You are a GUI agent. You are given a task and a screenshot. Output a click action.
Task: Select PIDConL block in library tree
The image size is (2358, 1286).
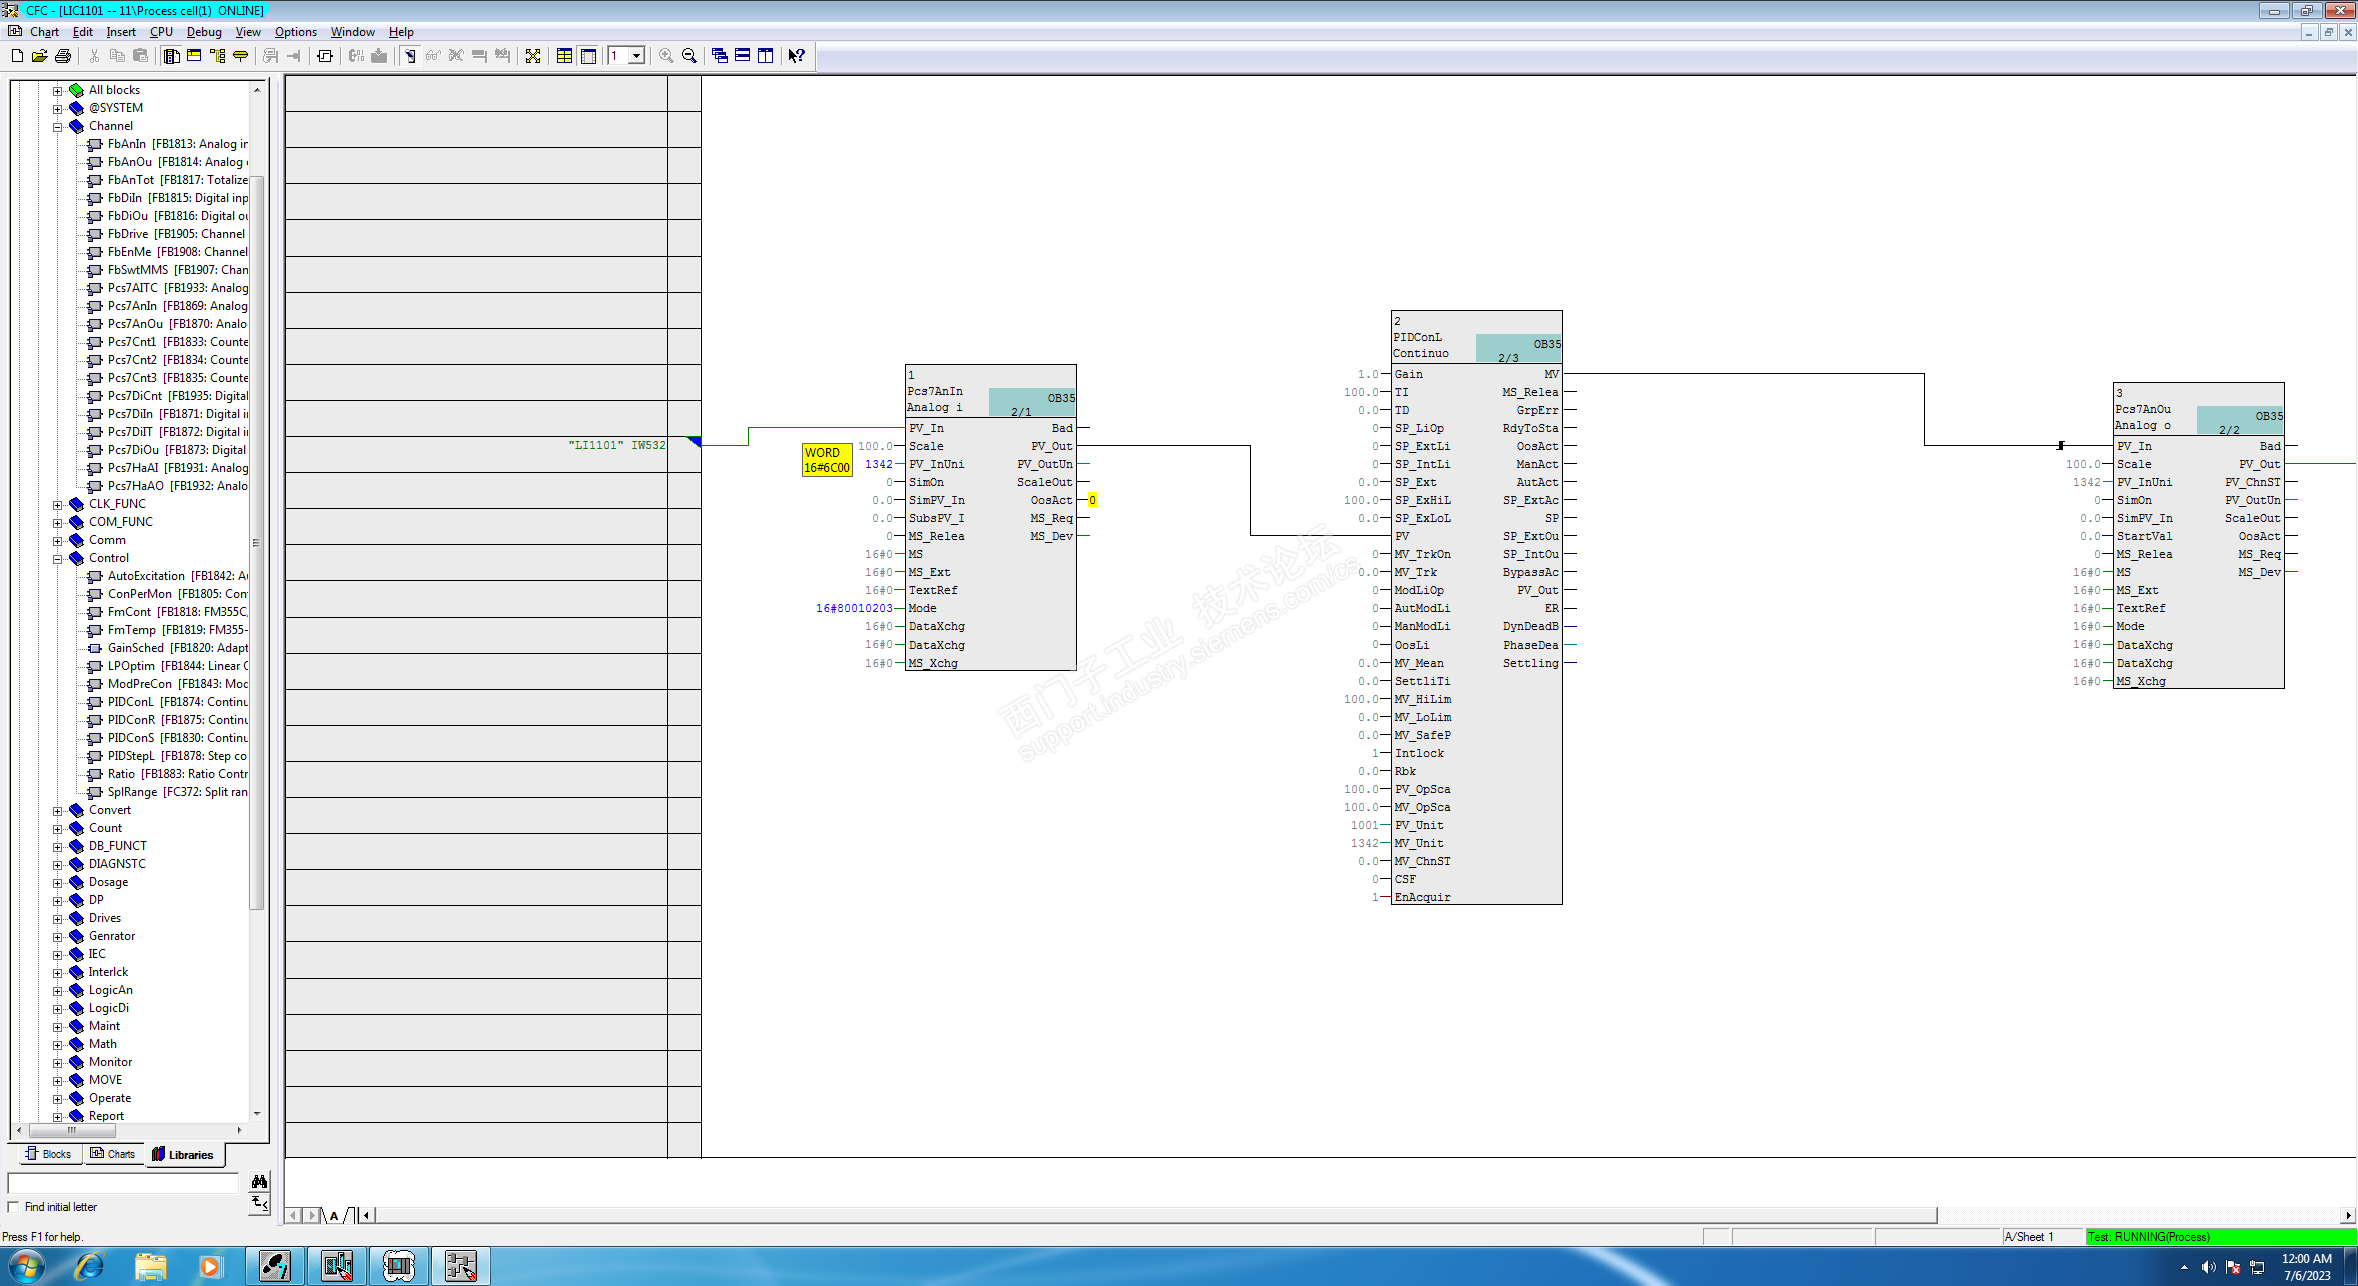[x=130, y=702]
